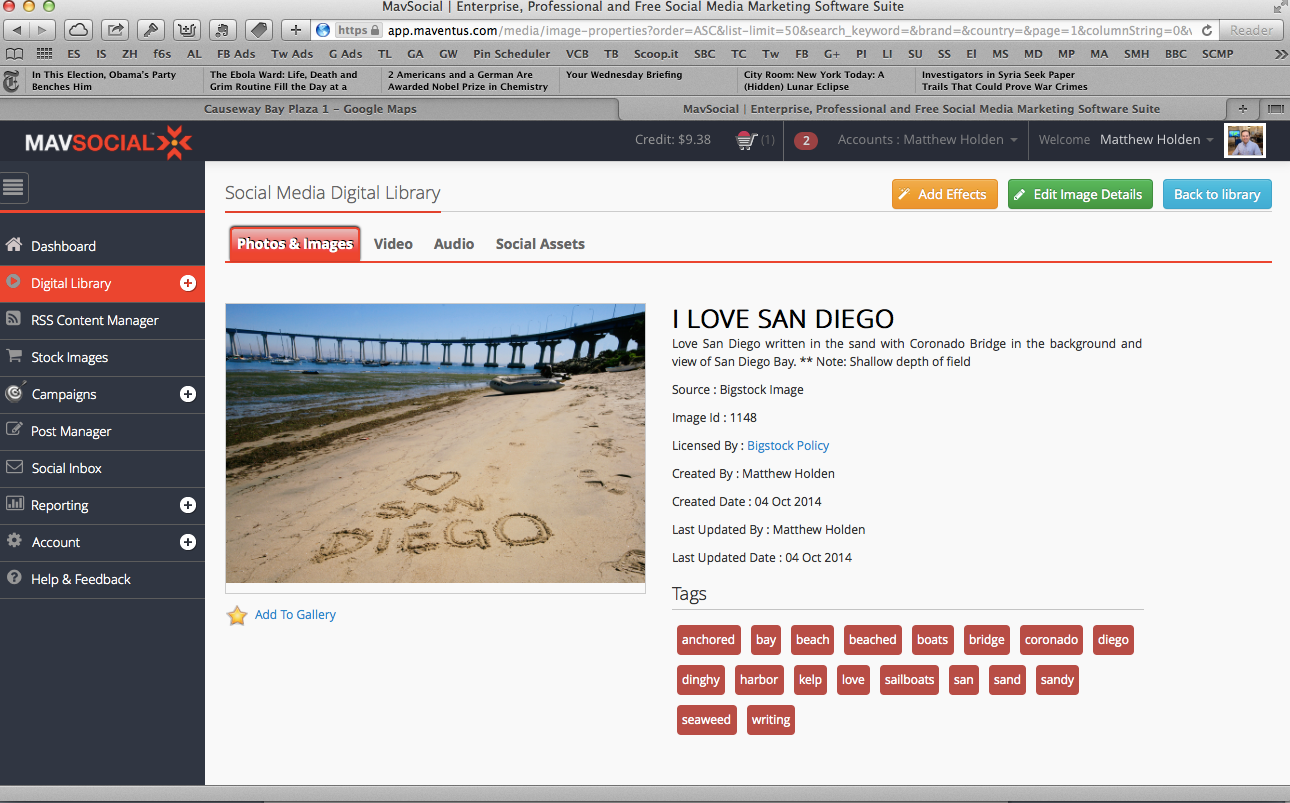Switch to the Video tab
1290x803 pixels.
point(393,244)
